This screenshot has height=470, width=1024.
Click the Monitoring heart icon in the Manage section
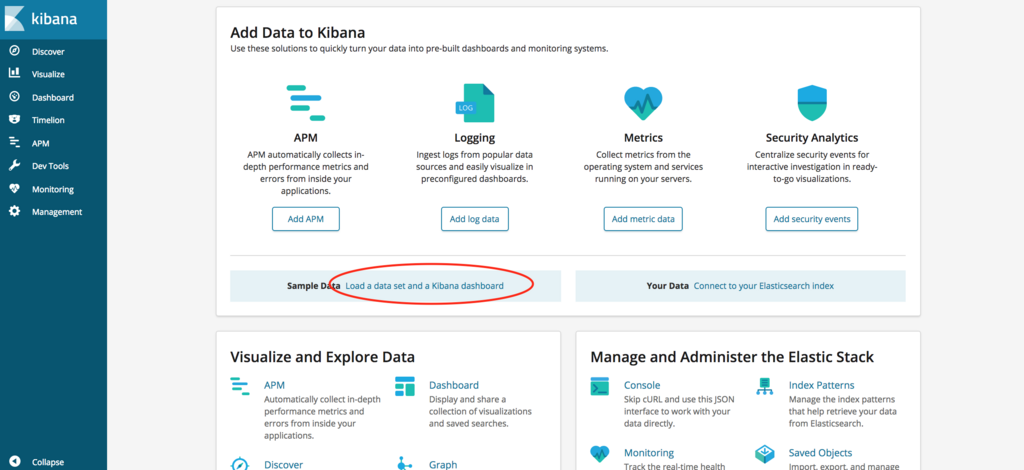600,453
